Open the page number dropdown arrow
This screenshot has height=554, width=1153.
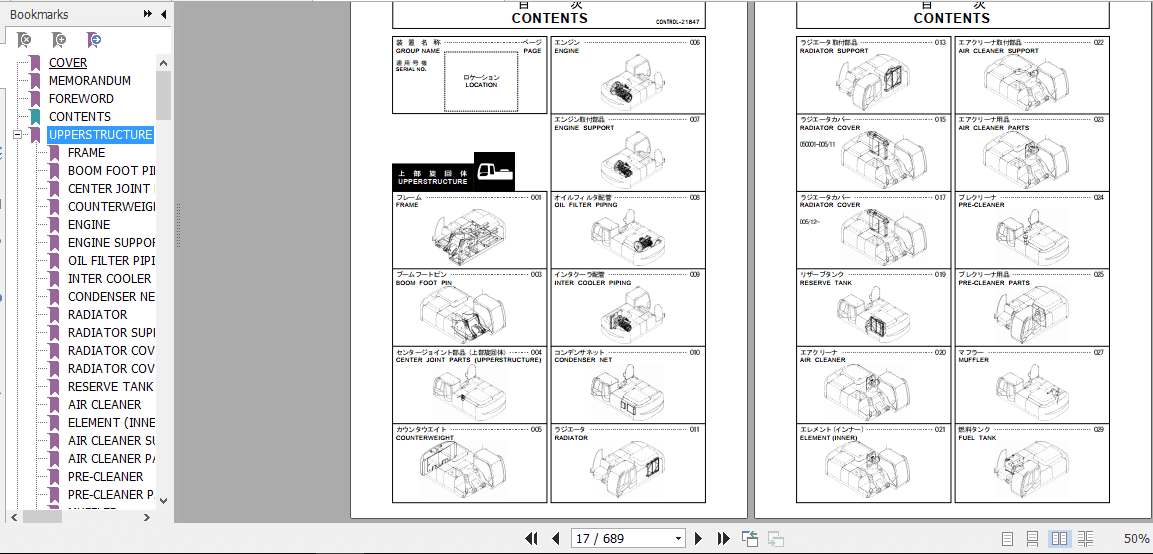point(678,539)
